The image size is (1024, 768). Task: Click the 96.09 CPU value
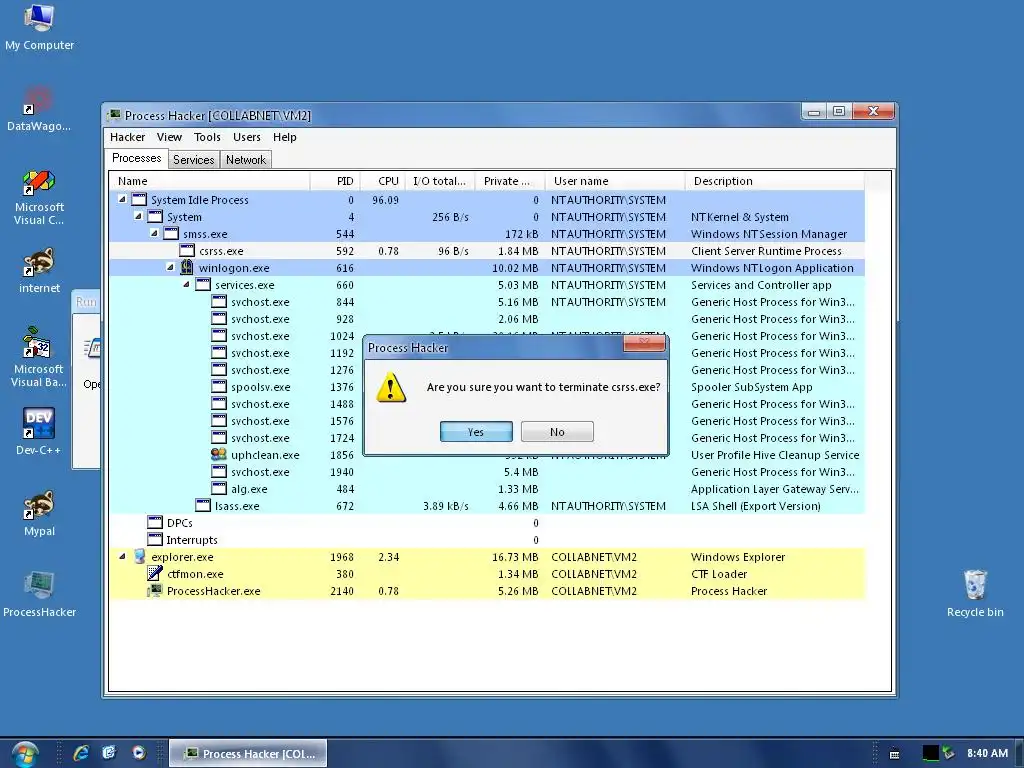(x=385, y=200)
